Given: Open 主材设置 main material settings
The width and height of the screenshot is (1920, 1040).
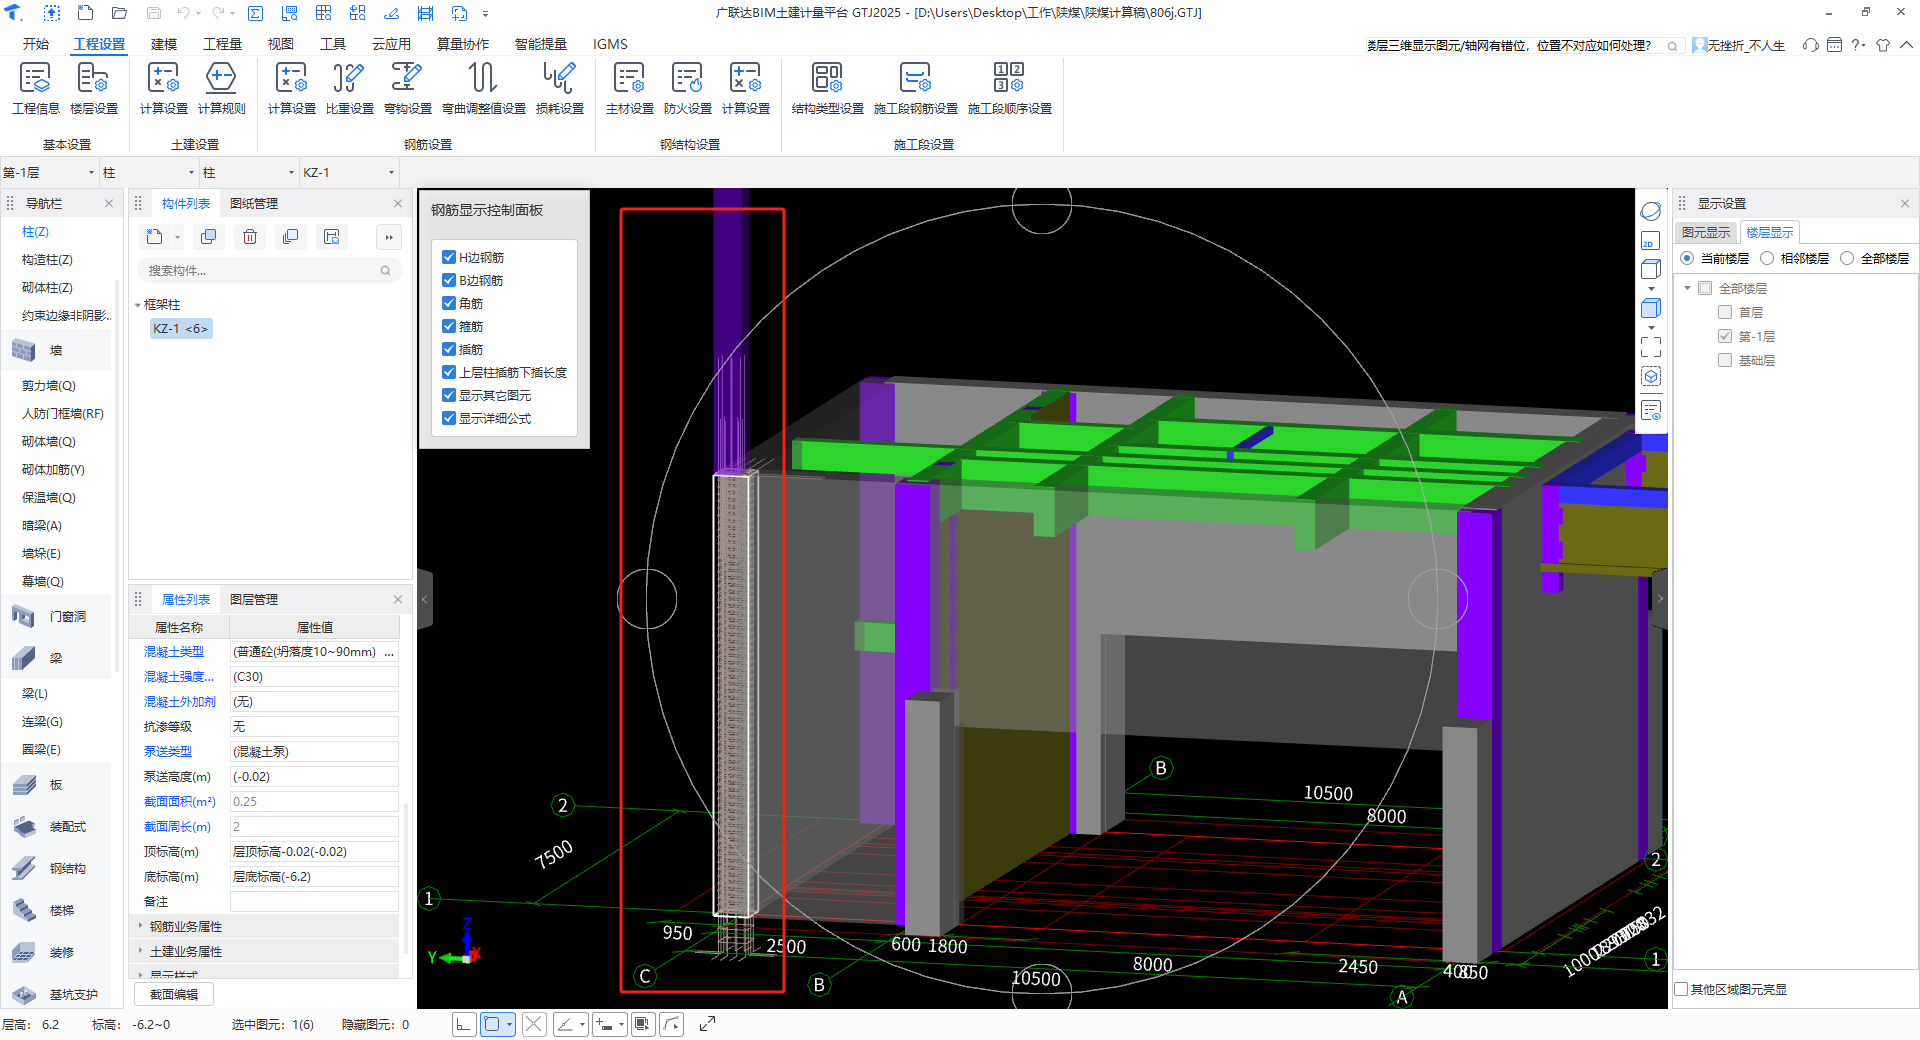Looking at the screenshot, I should (629, 88).
